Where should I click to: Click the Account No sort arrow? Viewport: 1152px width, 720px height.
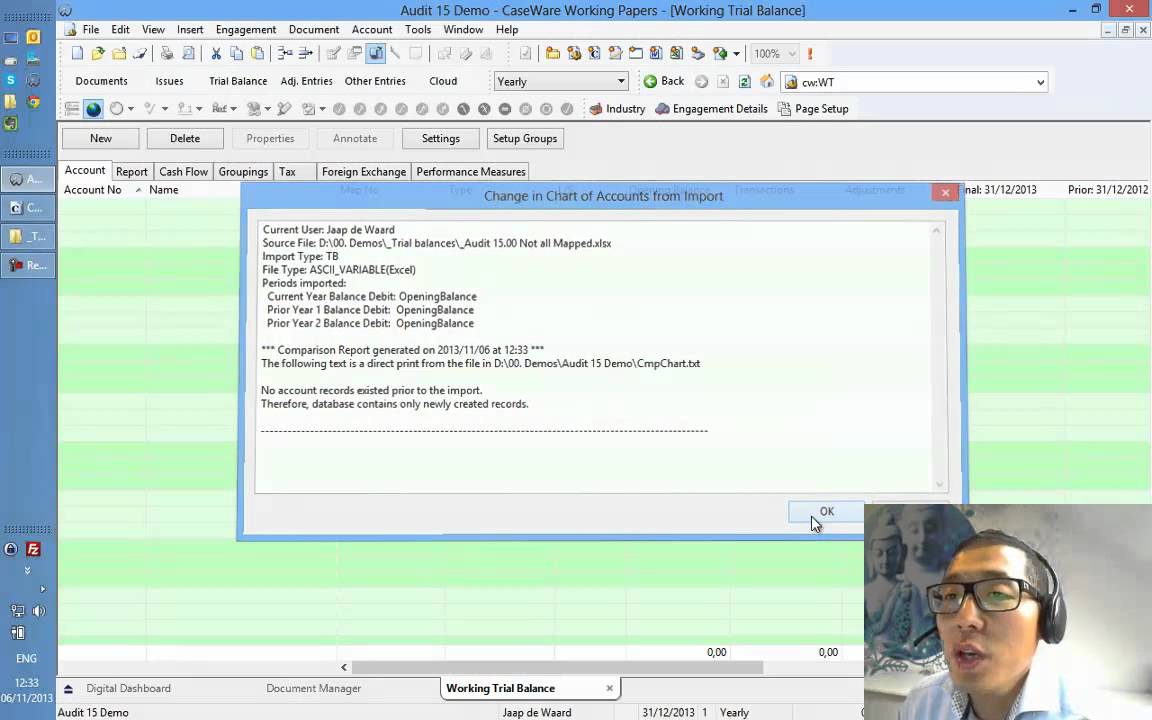coord(138,190)
